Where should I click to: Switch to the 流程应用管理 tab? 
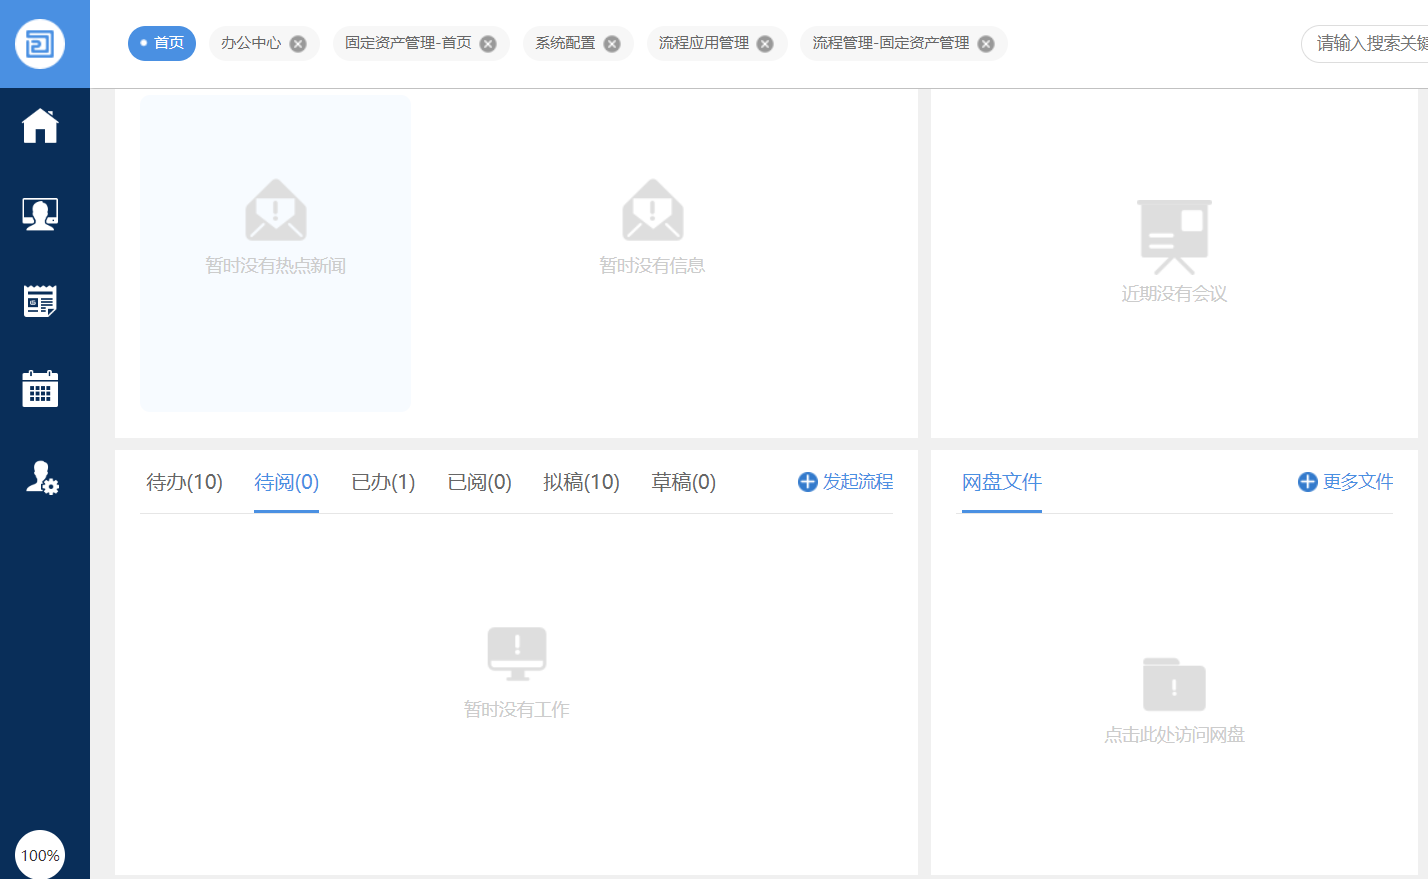point(704,43)
